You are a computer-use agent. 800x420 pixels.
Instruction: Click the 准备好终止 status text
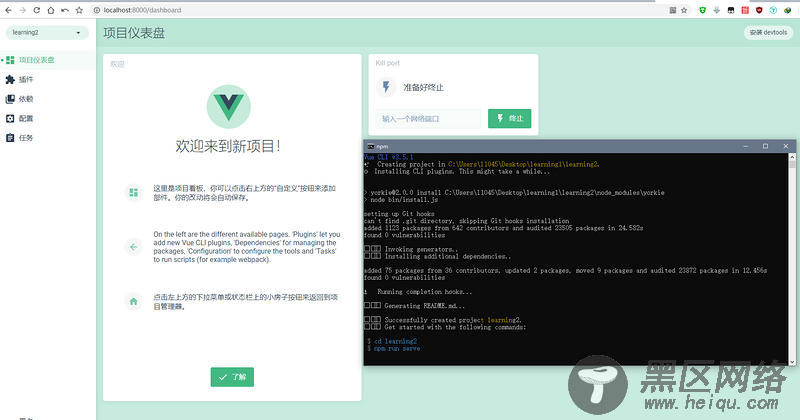tap(423, 87)
